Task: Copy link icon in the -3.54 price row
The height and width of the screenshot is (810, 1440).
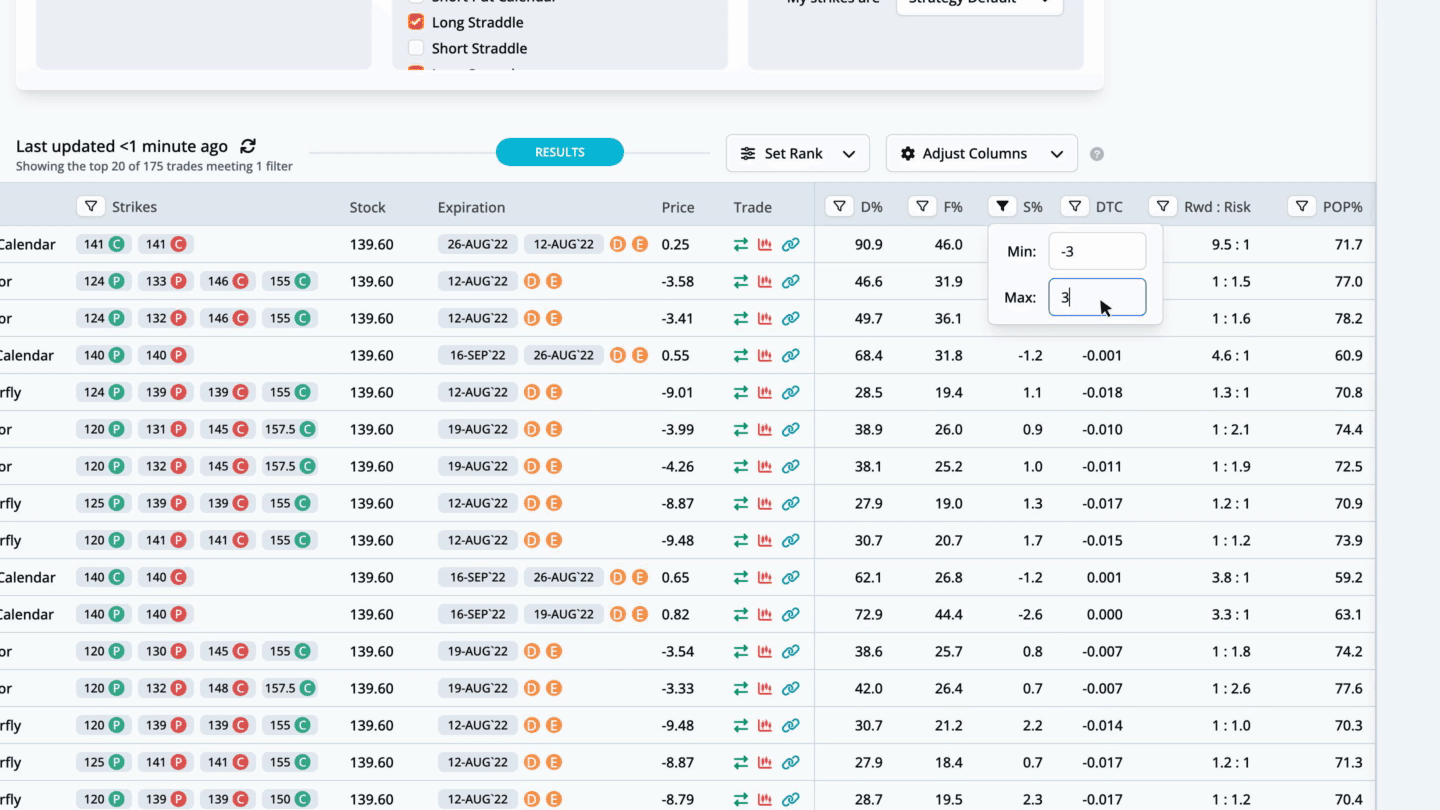Action: (x=790, y=651)
